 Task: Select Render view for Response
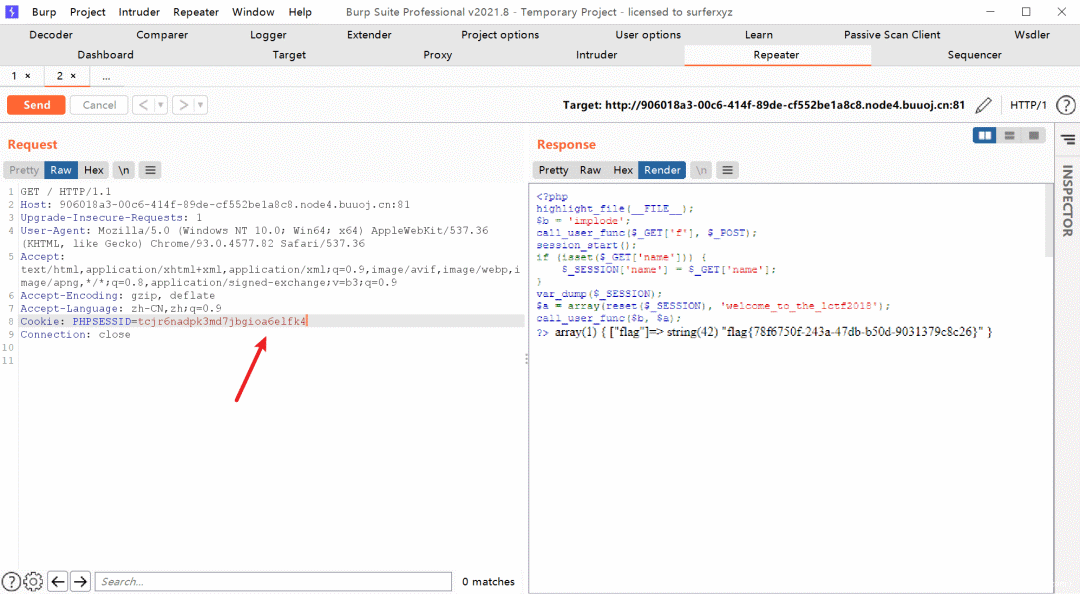662,170
